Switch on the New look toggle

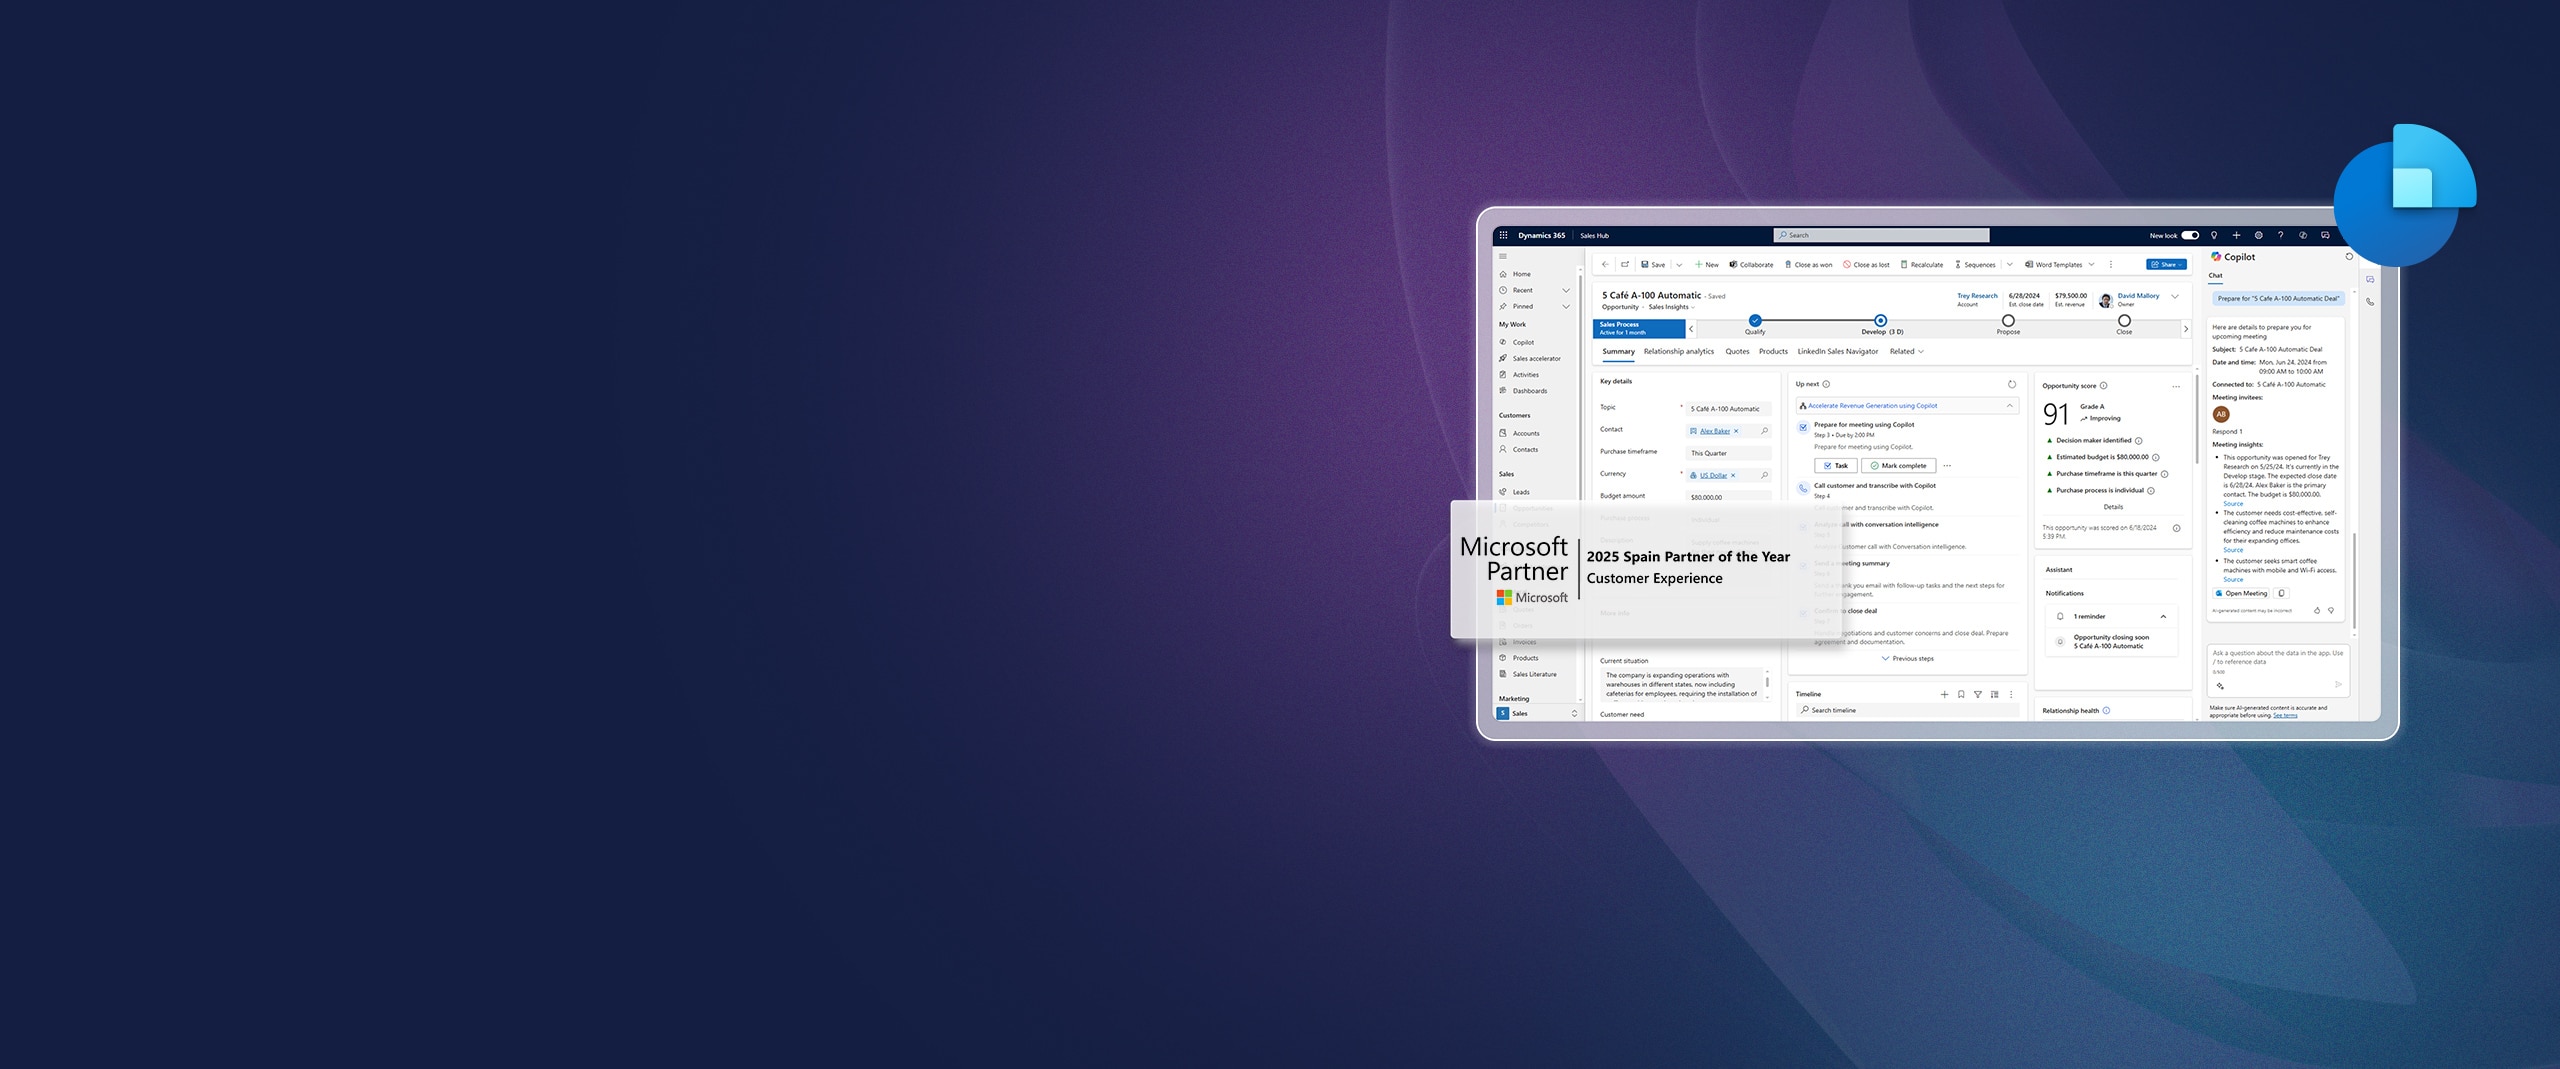(2188, 235)
